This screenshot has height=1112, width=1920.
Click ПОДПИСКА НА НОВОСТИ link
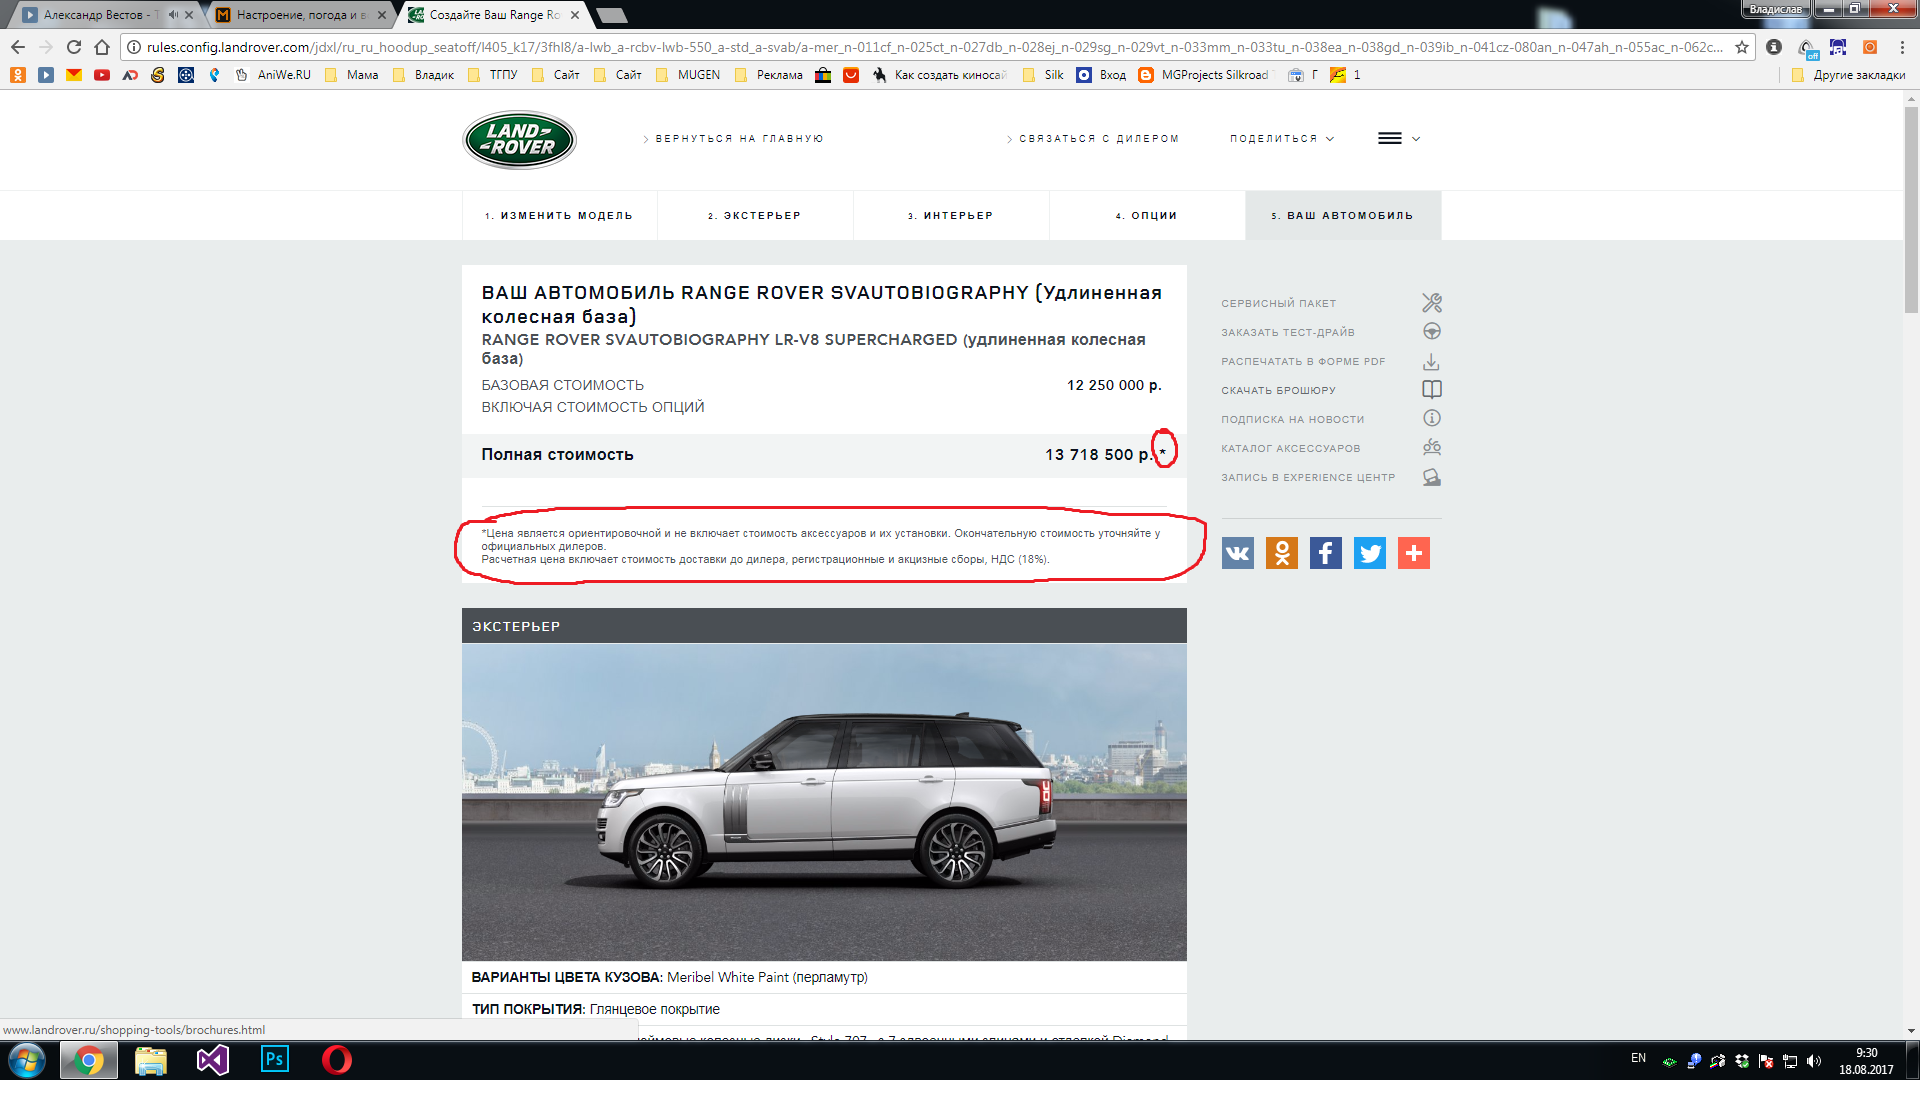[x=1292, y=419]
